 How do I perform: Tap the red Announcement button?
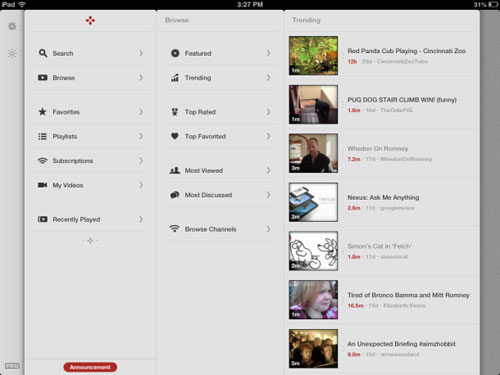point(90,367)
